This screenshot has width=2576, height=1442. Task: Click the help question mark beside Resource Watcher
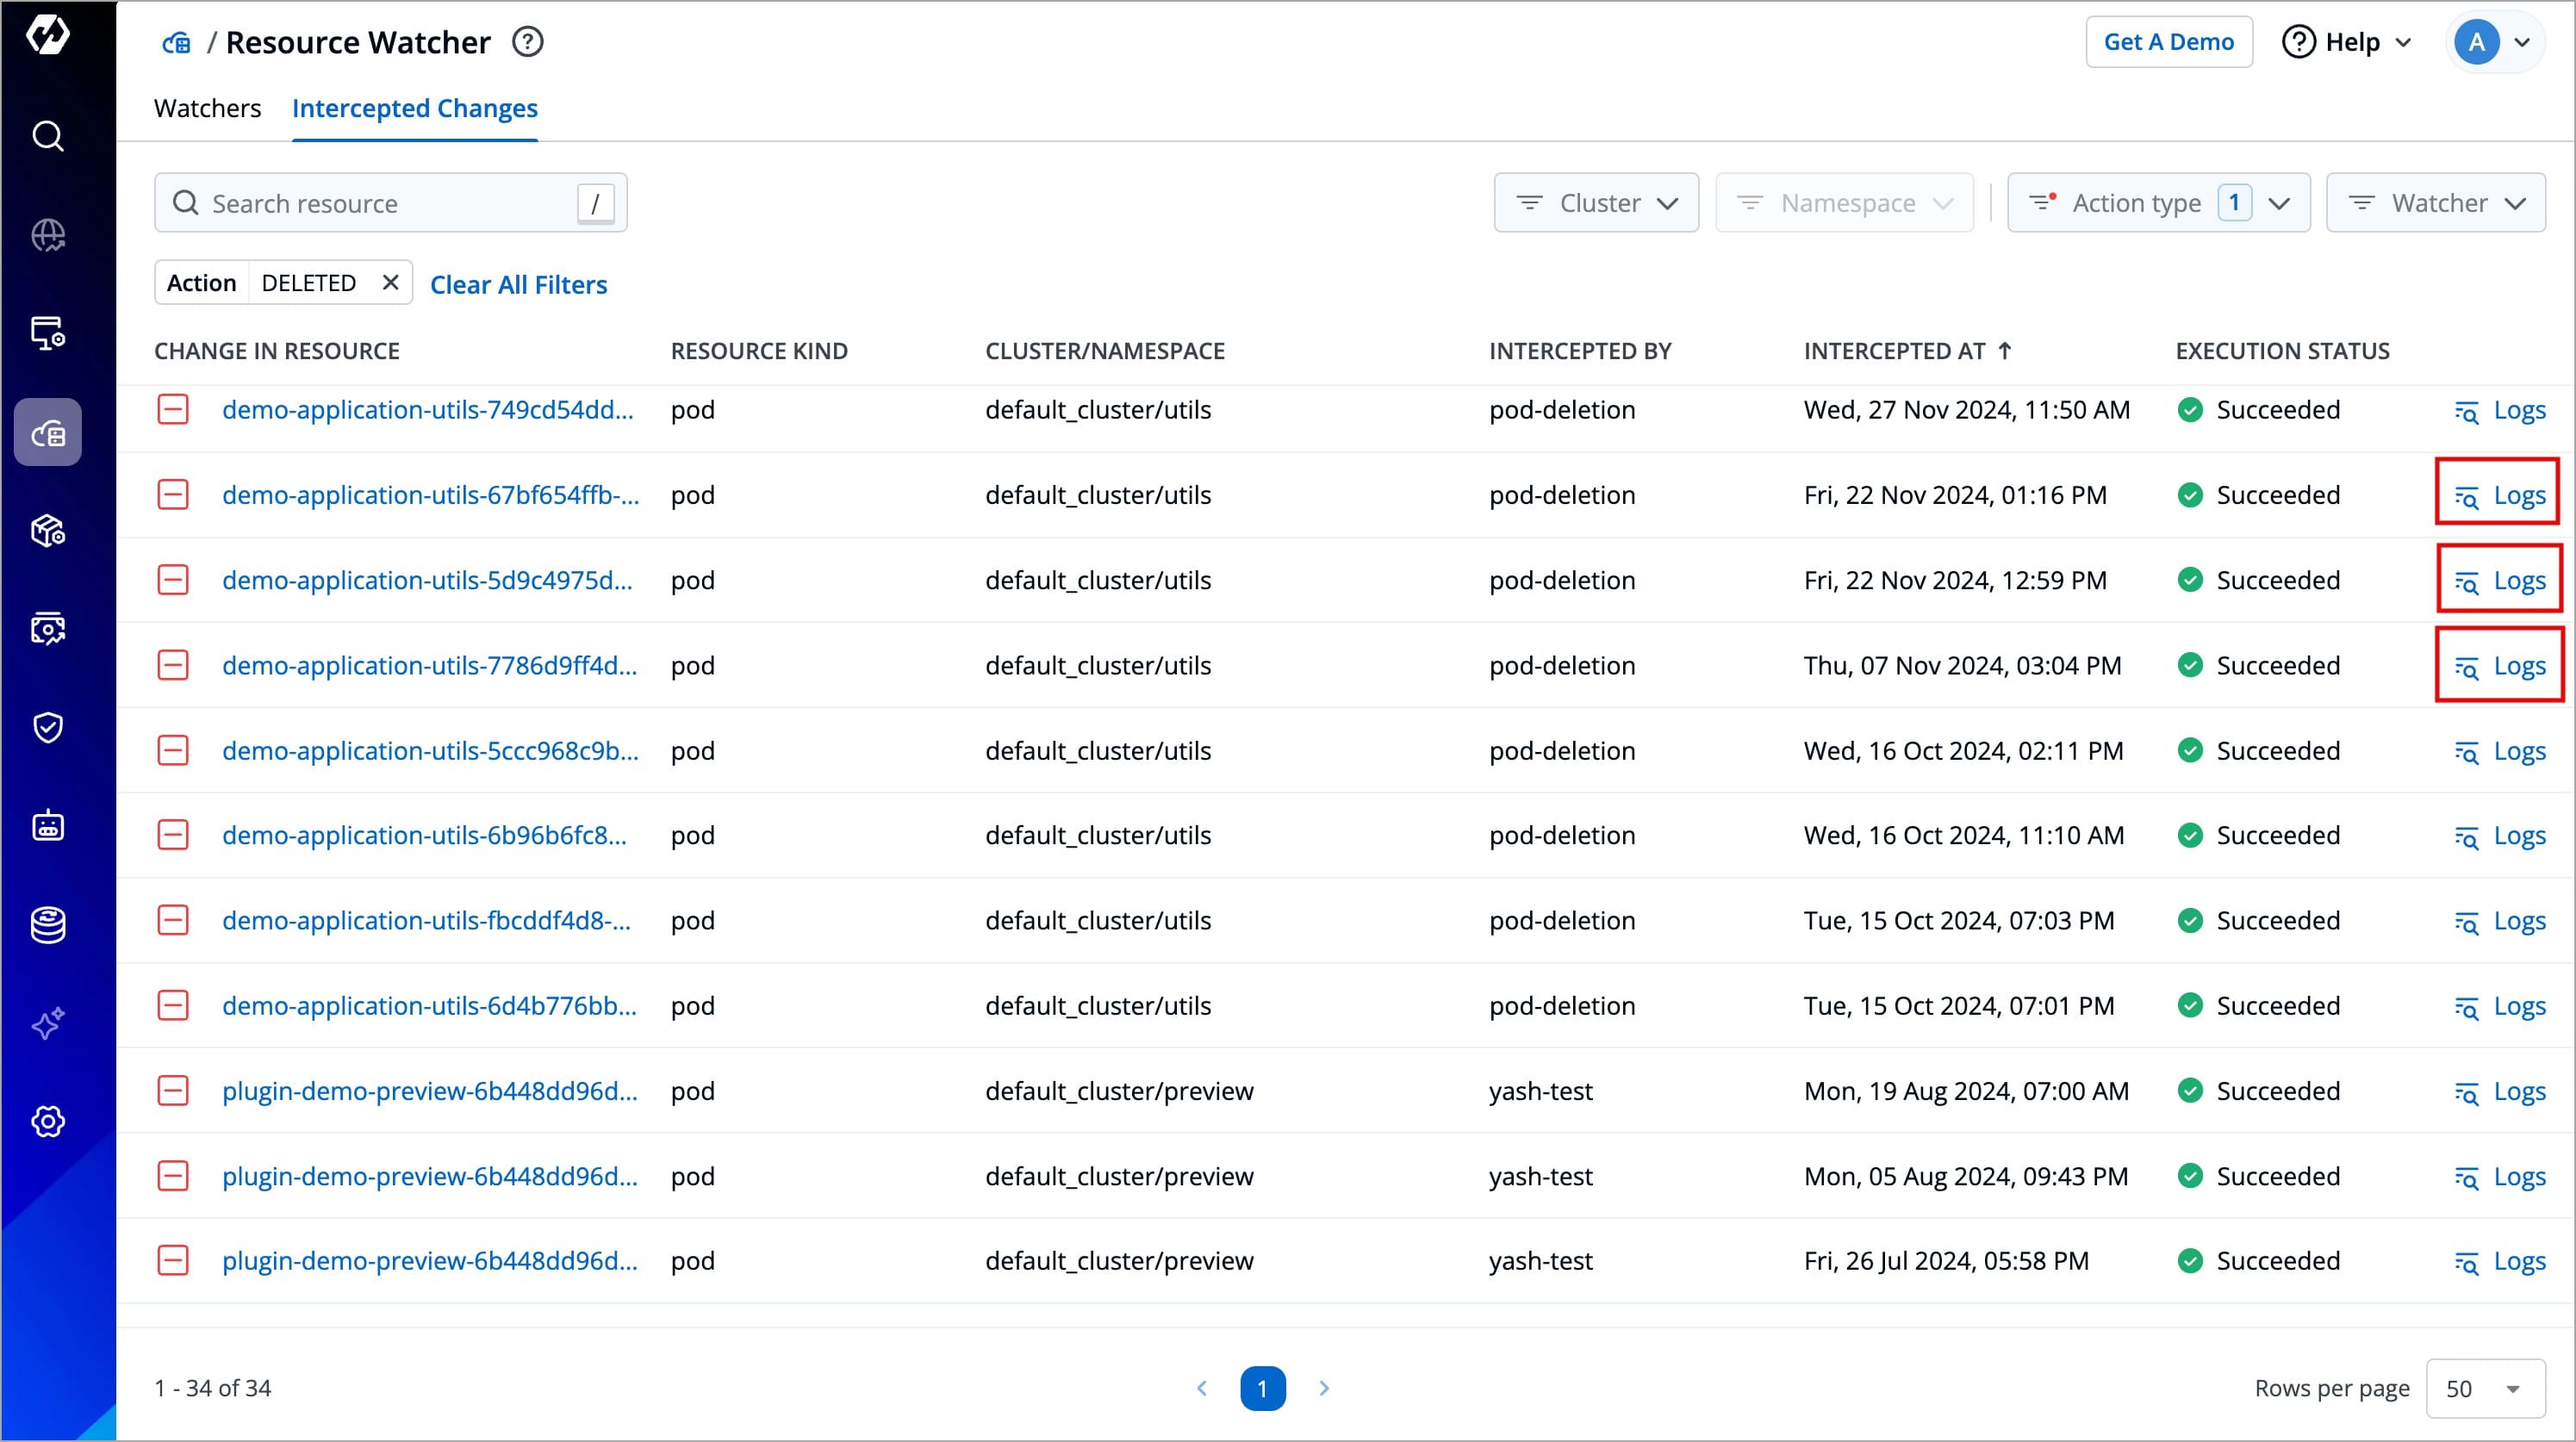[x=527, y=42]
